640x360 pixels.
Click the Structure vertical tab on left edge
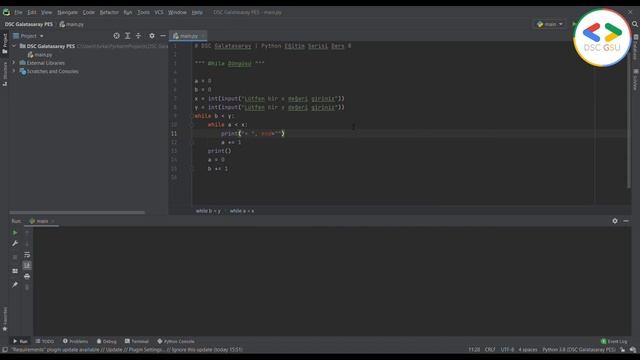coord(5,73)
